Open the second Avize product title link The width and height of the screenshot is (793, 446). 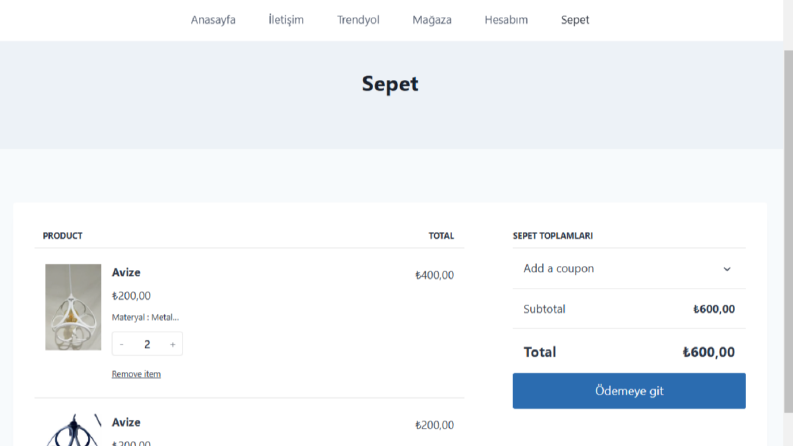(x=126, y=422)
